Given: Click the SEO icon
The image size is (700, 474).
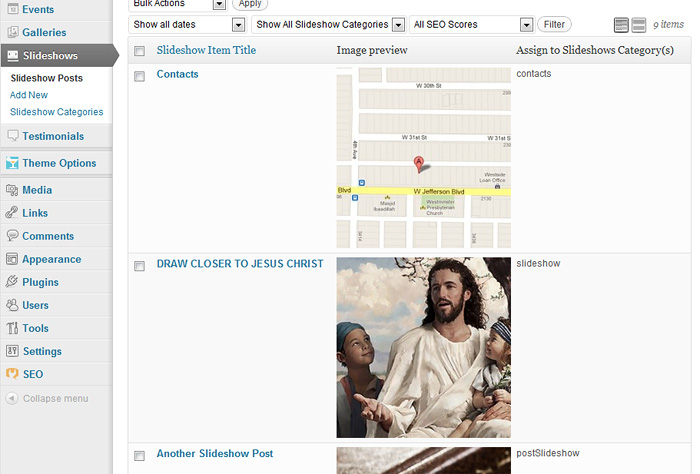Looking at the screenshot, I should pyautogui.click(x=12, y=374).
